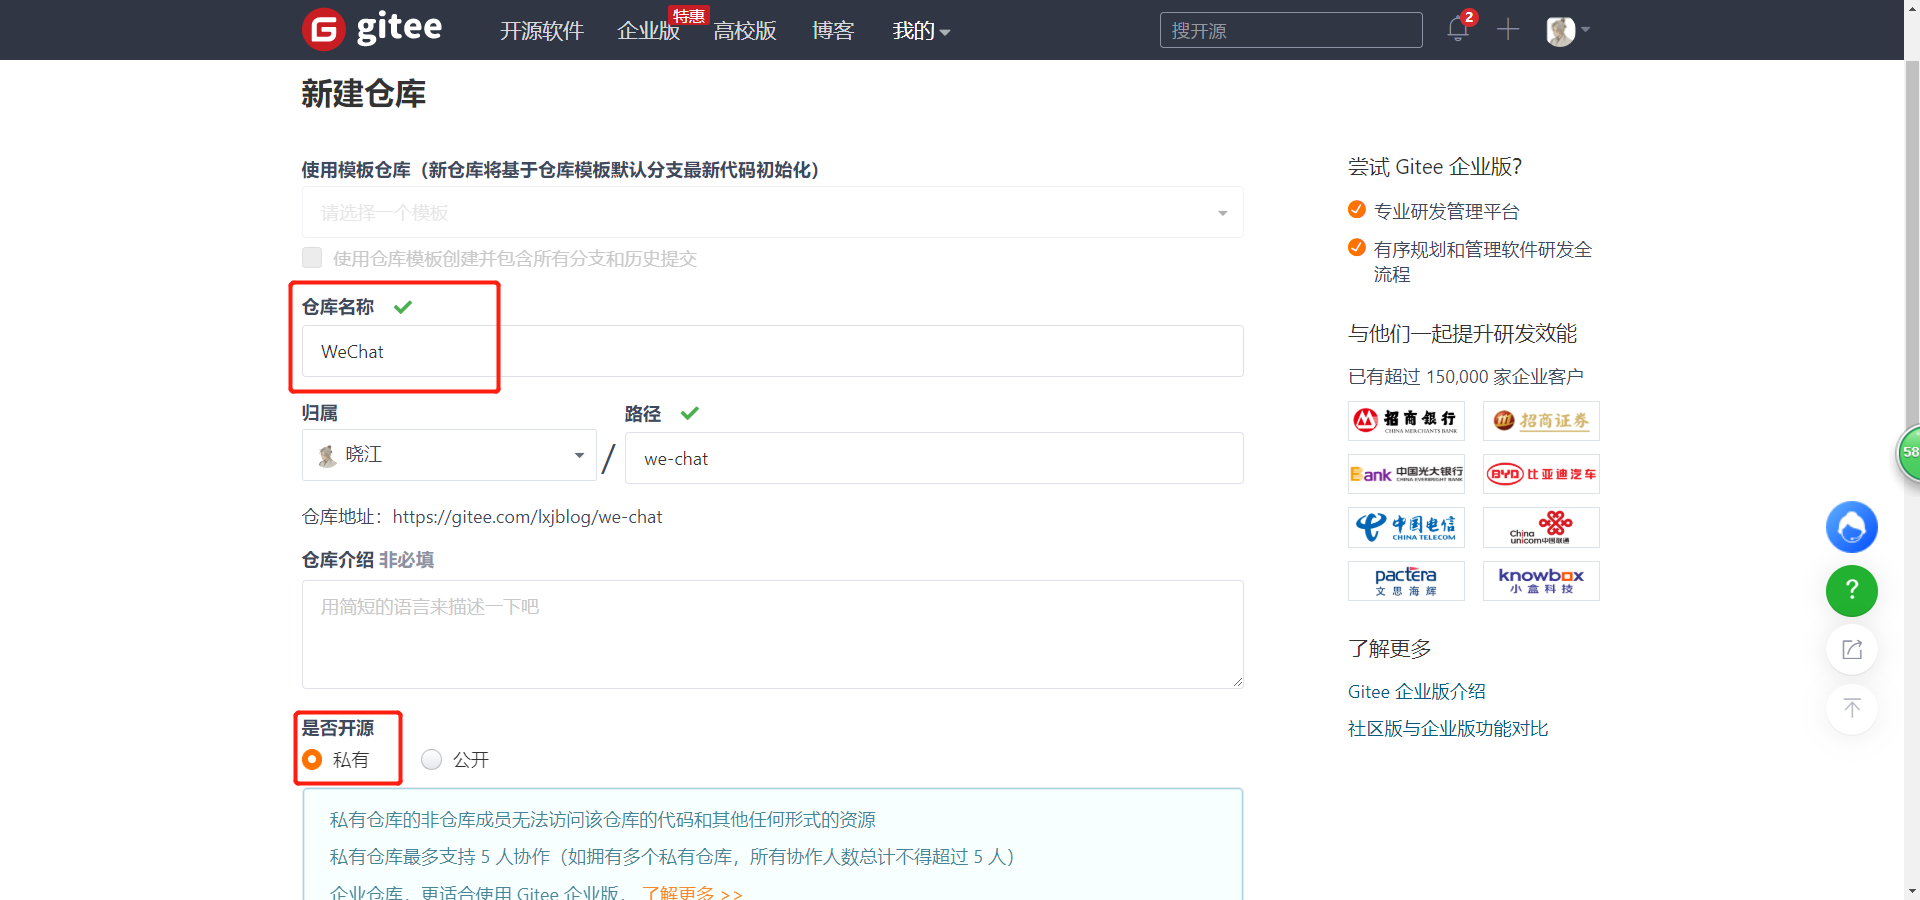Open 博客 in navigation
1920x900 pixels.
click(x=833, y=31)
